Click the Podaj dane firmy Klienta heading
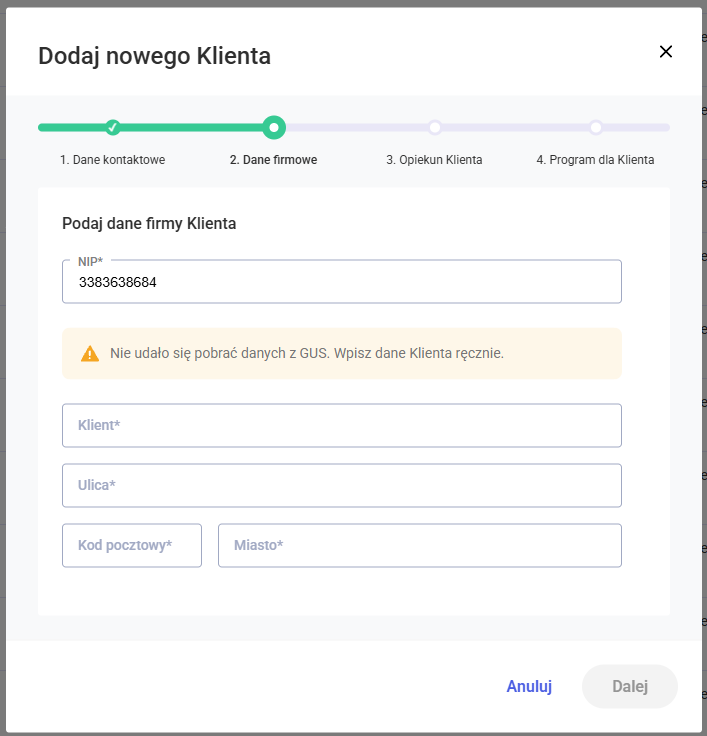The width and height of the screenshot is (707, 736). point(149,223)
